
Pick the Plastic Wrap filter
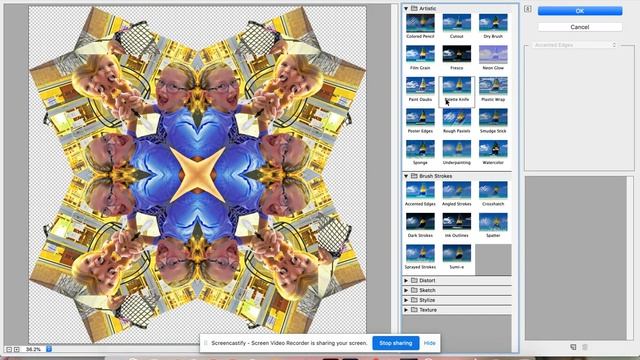(x=493, y=86)
